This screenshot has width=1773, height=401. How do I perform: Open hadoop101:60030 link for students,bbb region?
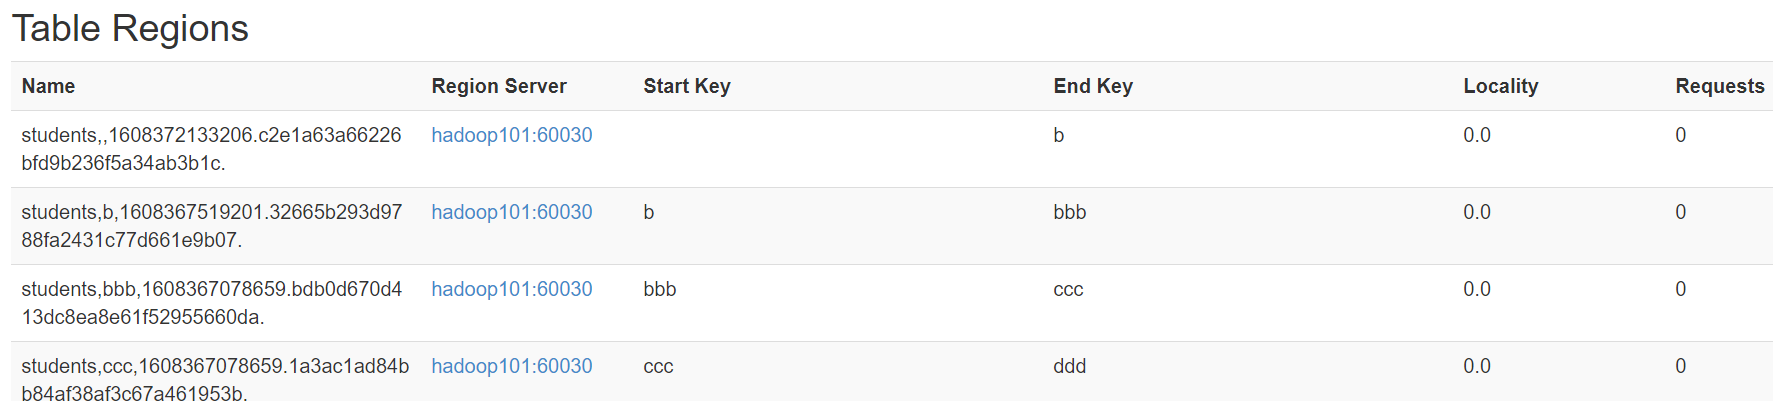coord(512,289)
